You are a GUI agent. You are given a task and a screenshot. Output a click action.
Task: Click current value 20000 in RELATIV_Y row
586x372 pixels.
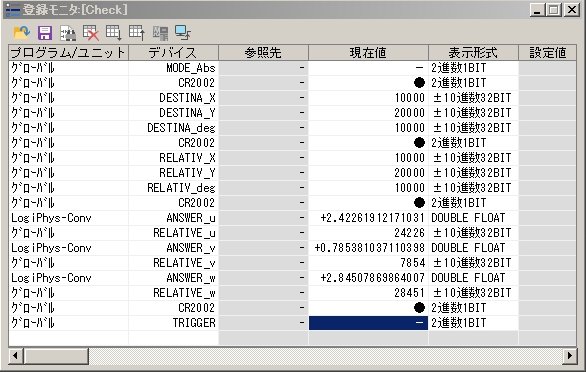click(x=368, y=173)
